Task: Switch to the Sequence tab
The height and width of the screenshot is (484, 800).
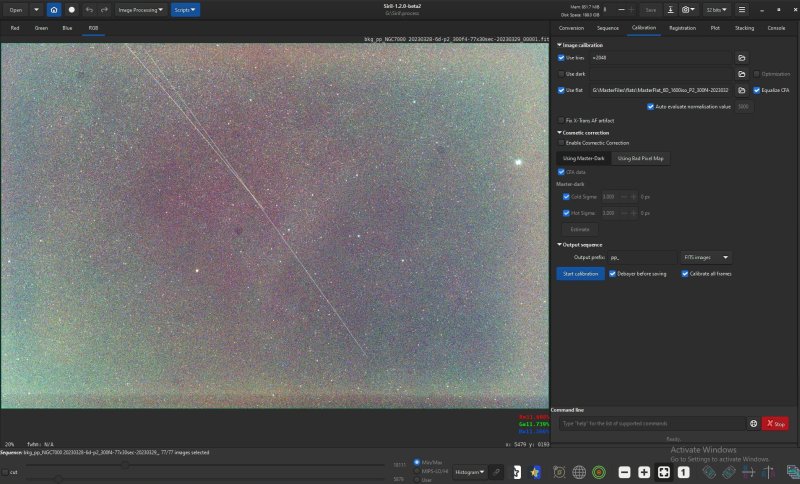Action: pos(608,28)
